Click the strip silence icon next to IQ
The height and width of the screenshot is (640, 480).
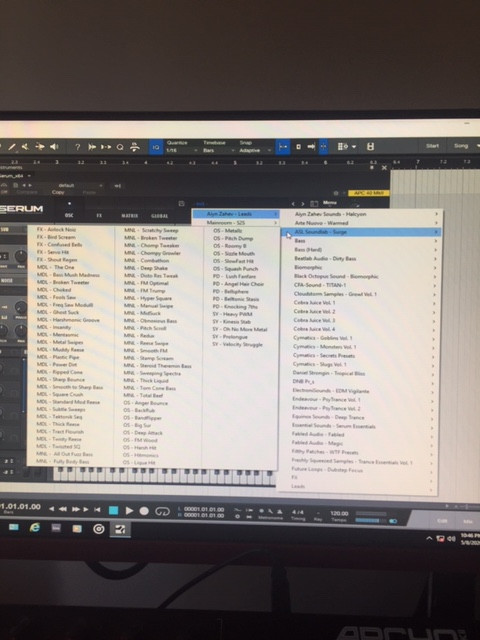[135, 147]
